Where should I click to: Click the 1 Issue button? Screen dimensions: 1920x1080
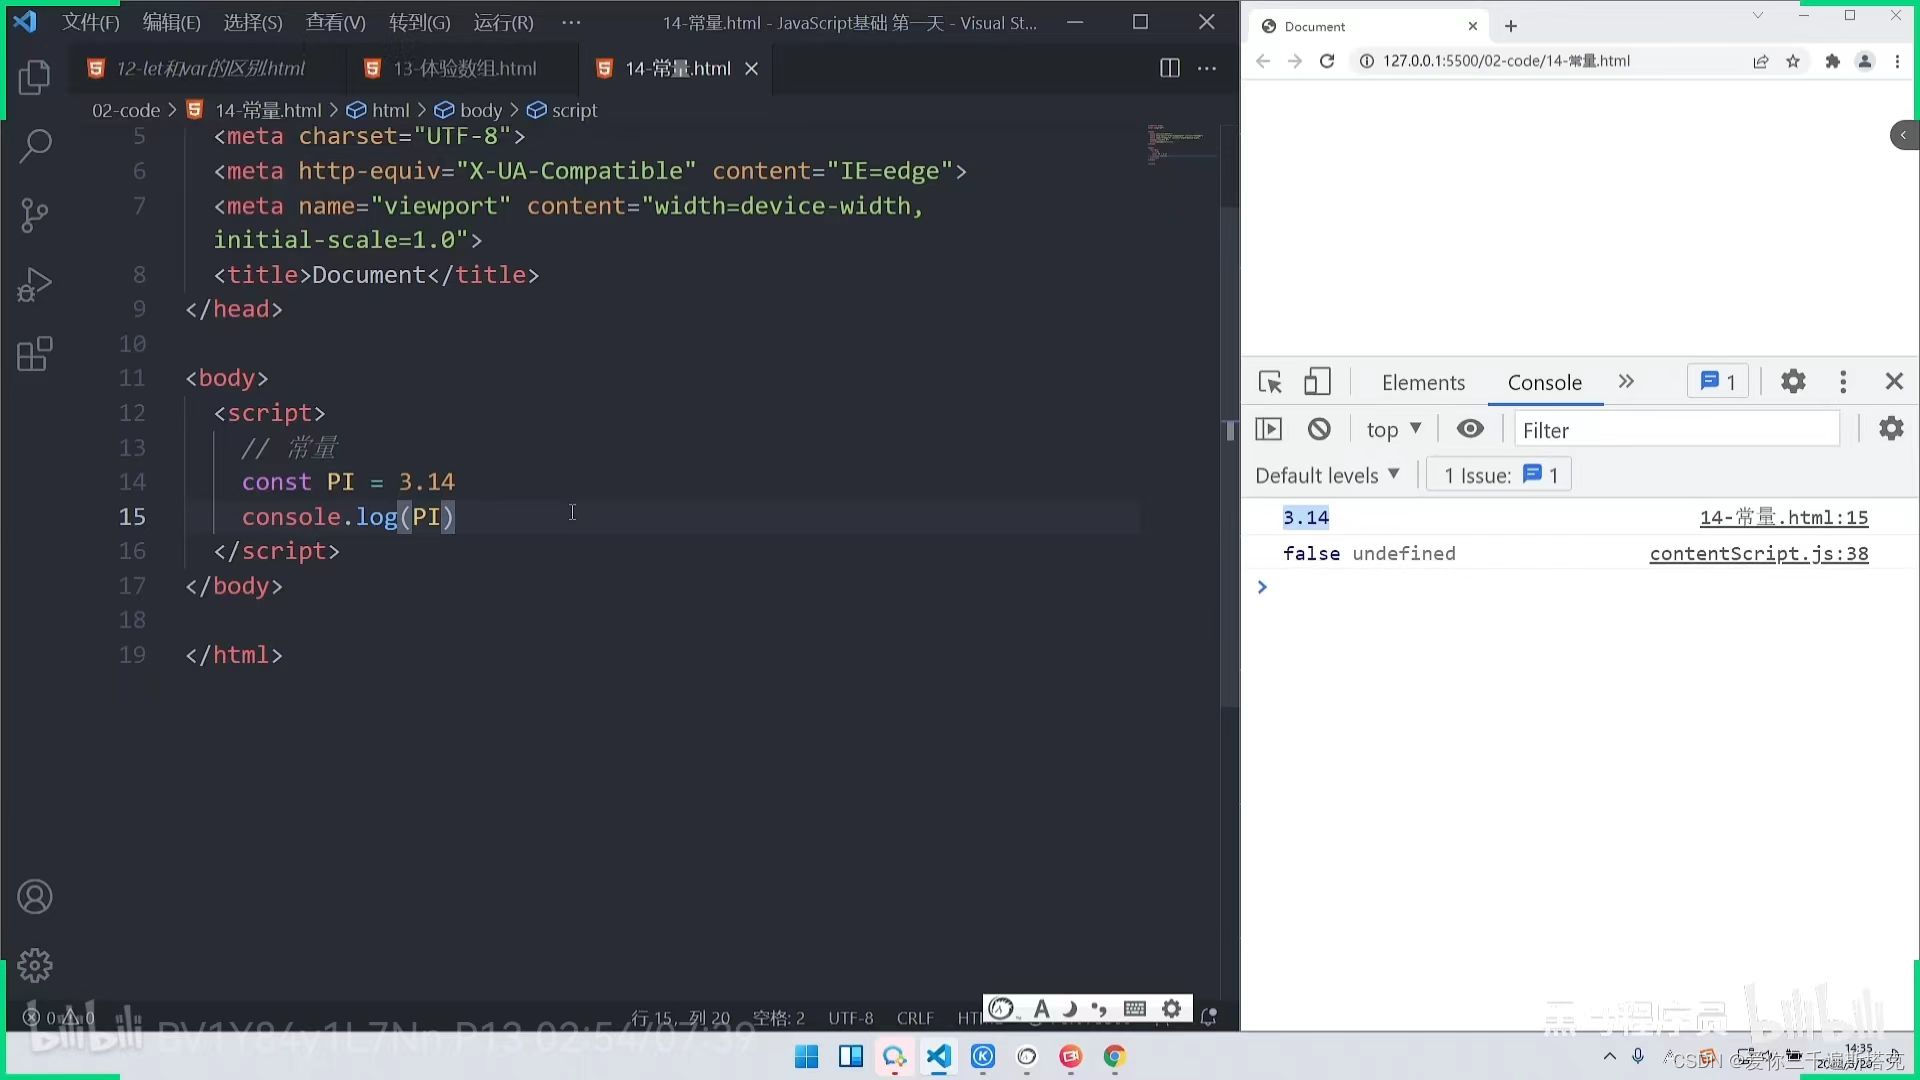click(1500, 475)
